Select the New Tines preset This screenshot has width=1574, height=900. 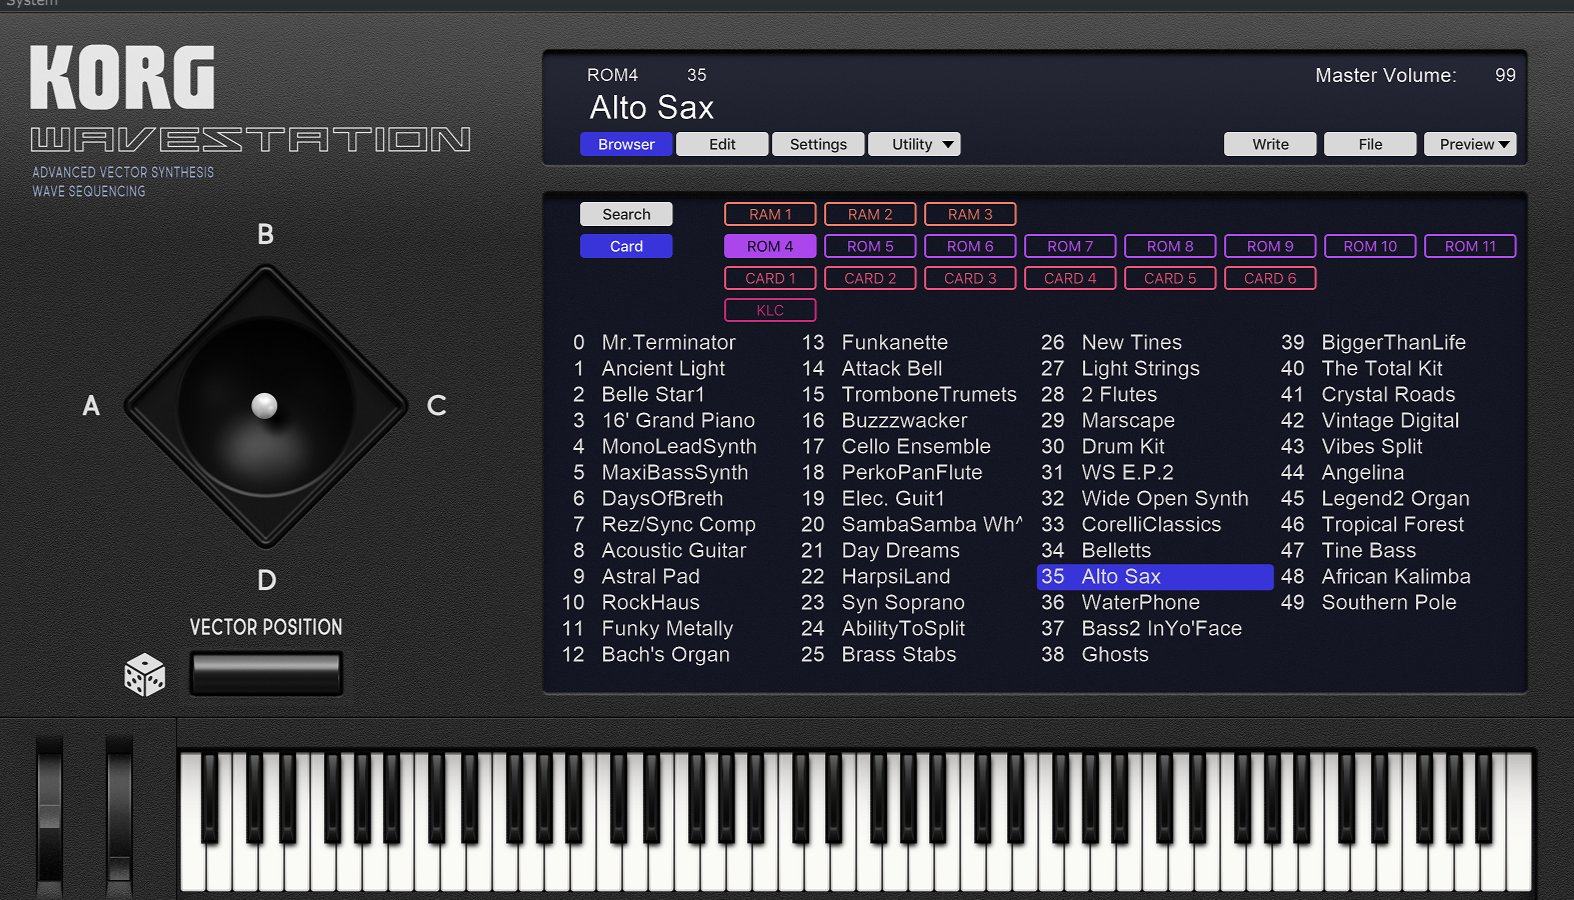click(x=1131, y=342)
